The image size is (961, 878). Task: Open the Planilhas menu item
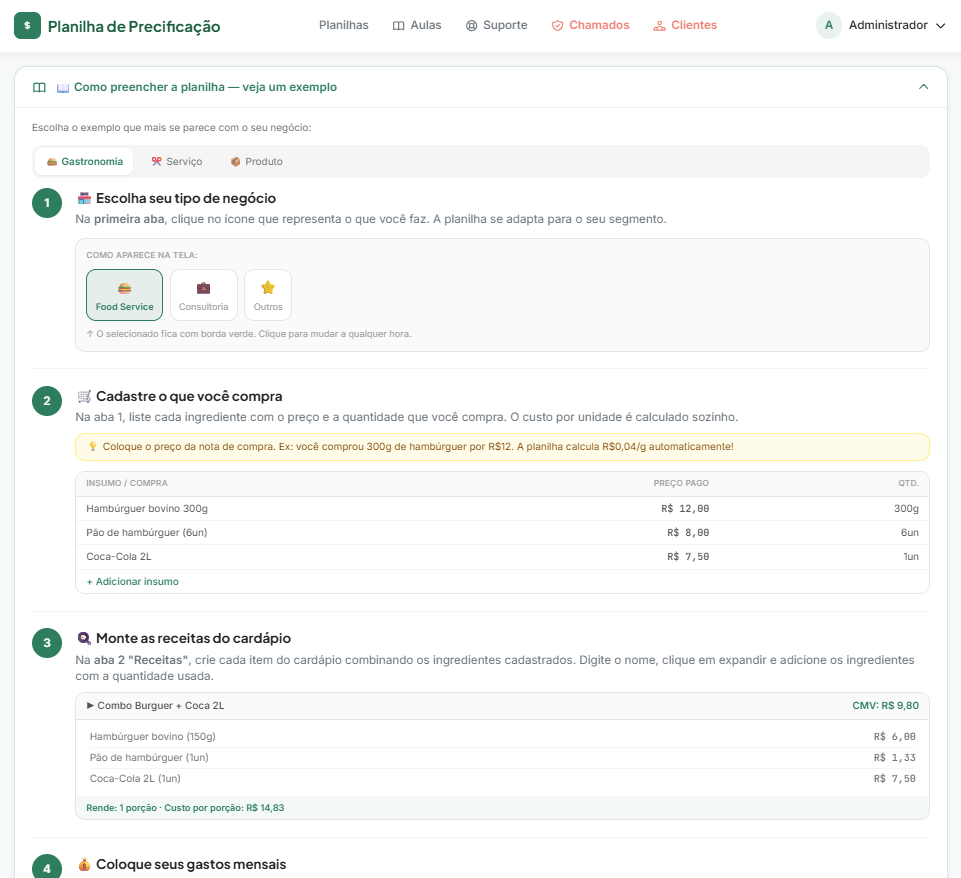(343, 25)
